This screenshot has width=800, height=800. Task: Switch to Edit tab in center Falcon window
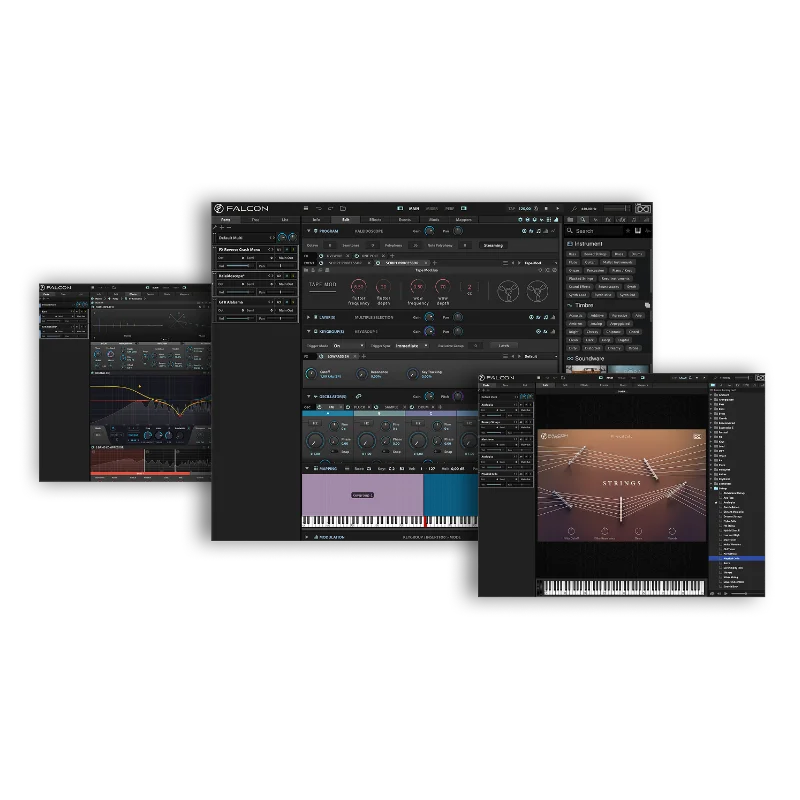345,219
